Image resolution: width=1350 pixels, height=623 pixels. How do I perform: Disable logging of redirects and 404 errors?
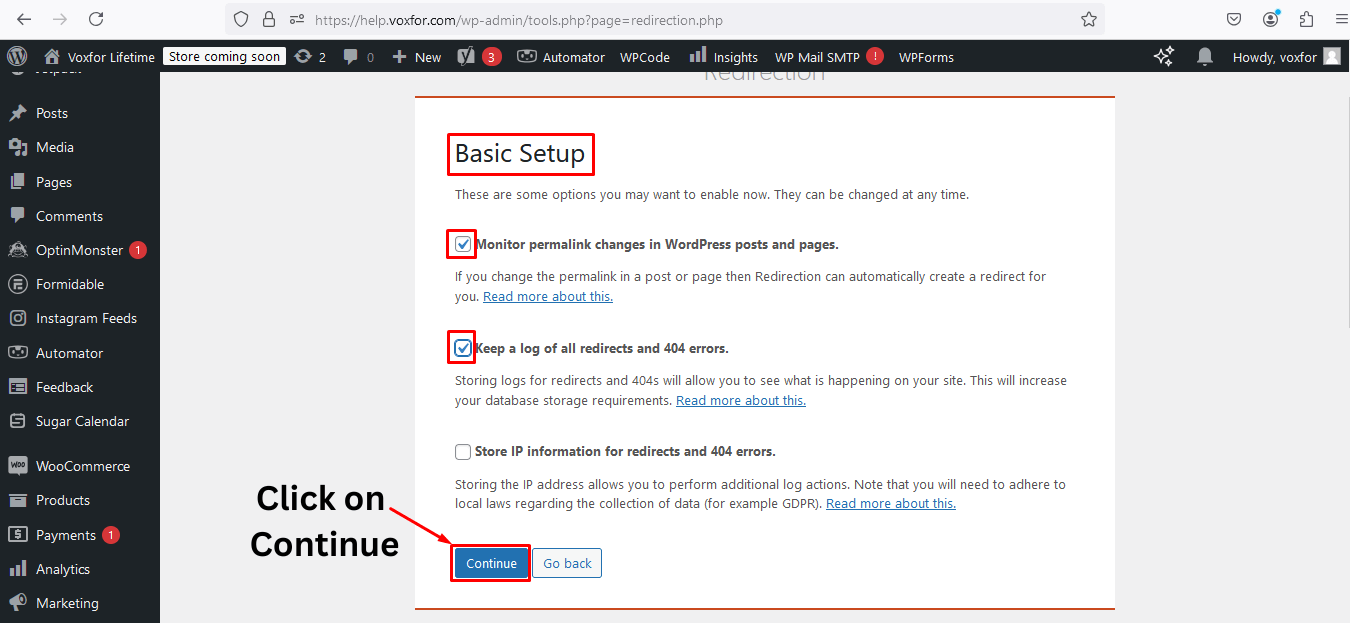(462, 347)
